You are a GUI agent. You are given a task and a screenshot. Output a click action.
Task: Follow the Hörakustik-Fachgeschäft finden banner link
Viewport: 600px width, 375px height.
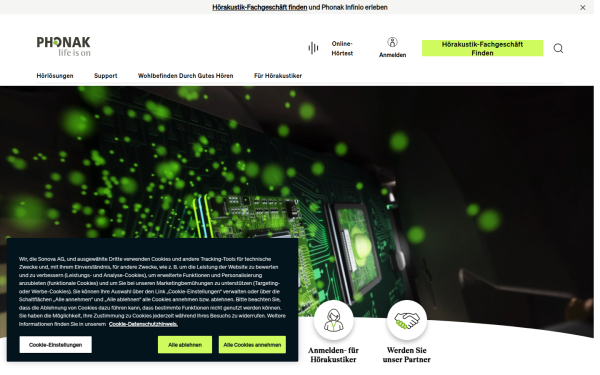pos(259,7)
